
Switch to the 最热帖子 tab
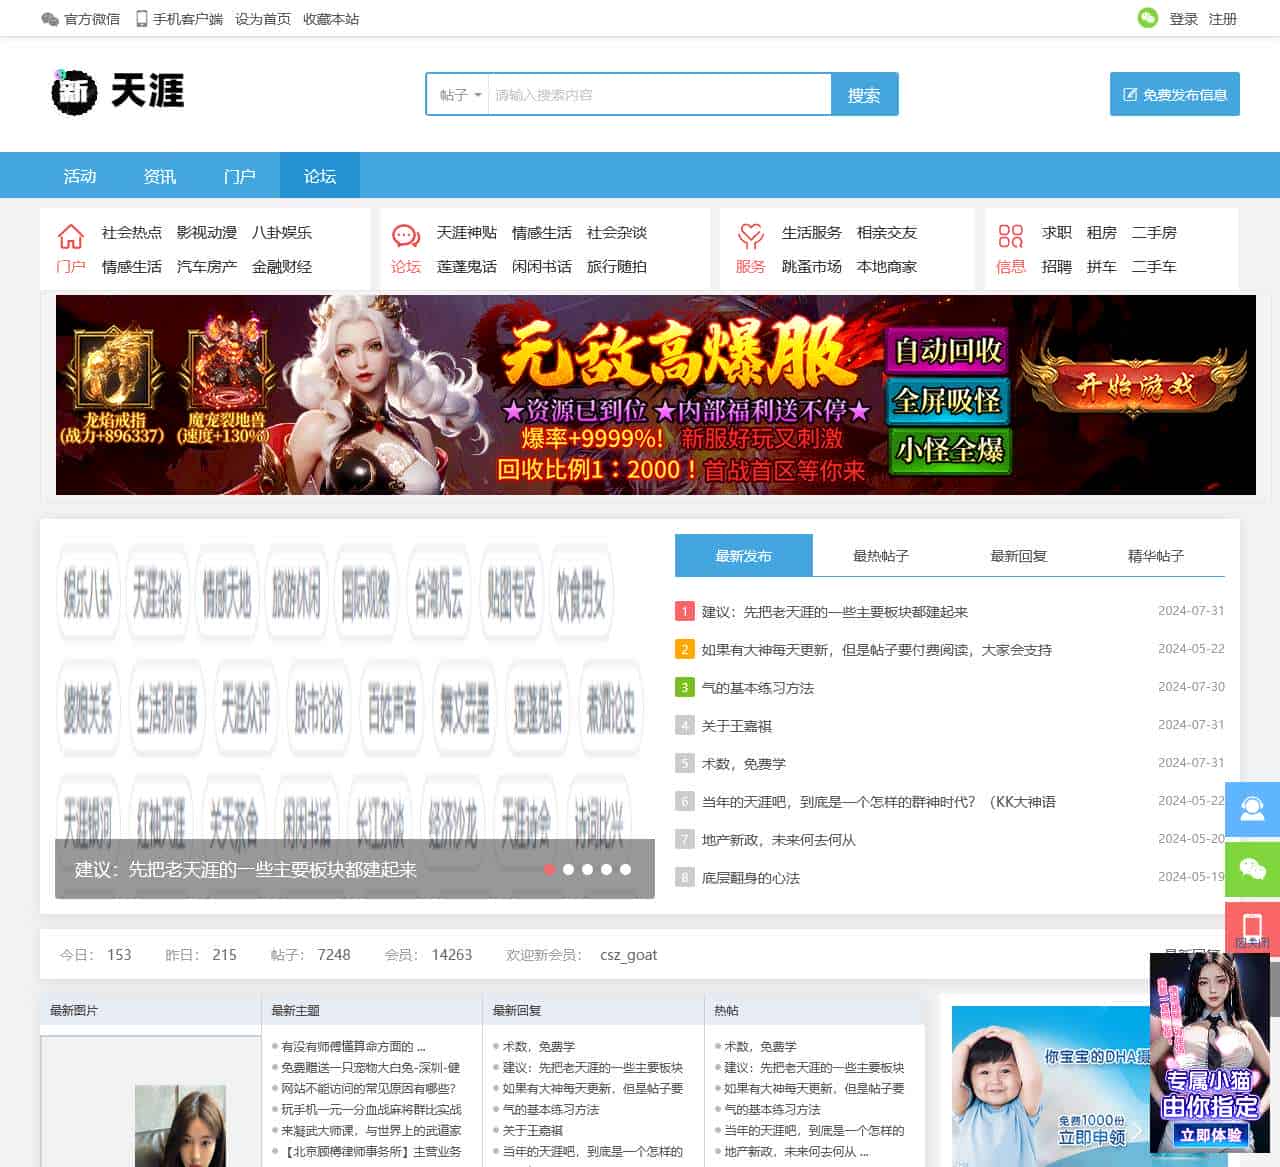tap(880, 556)
